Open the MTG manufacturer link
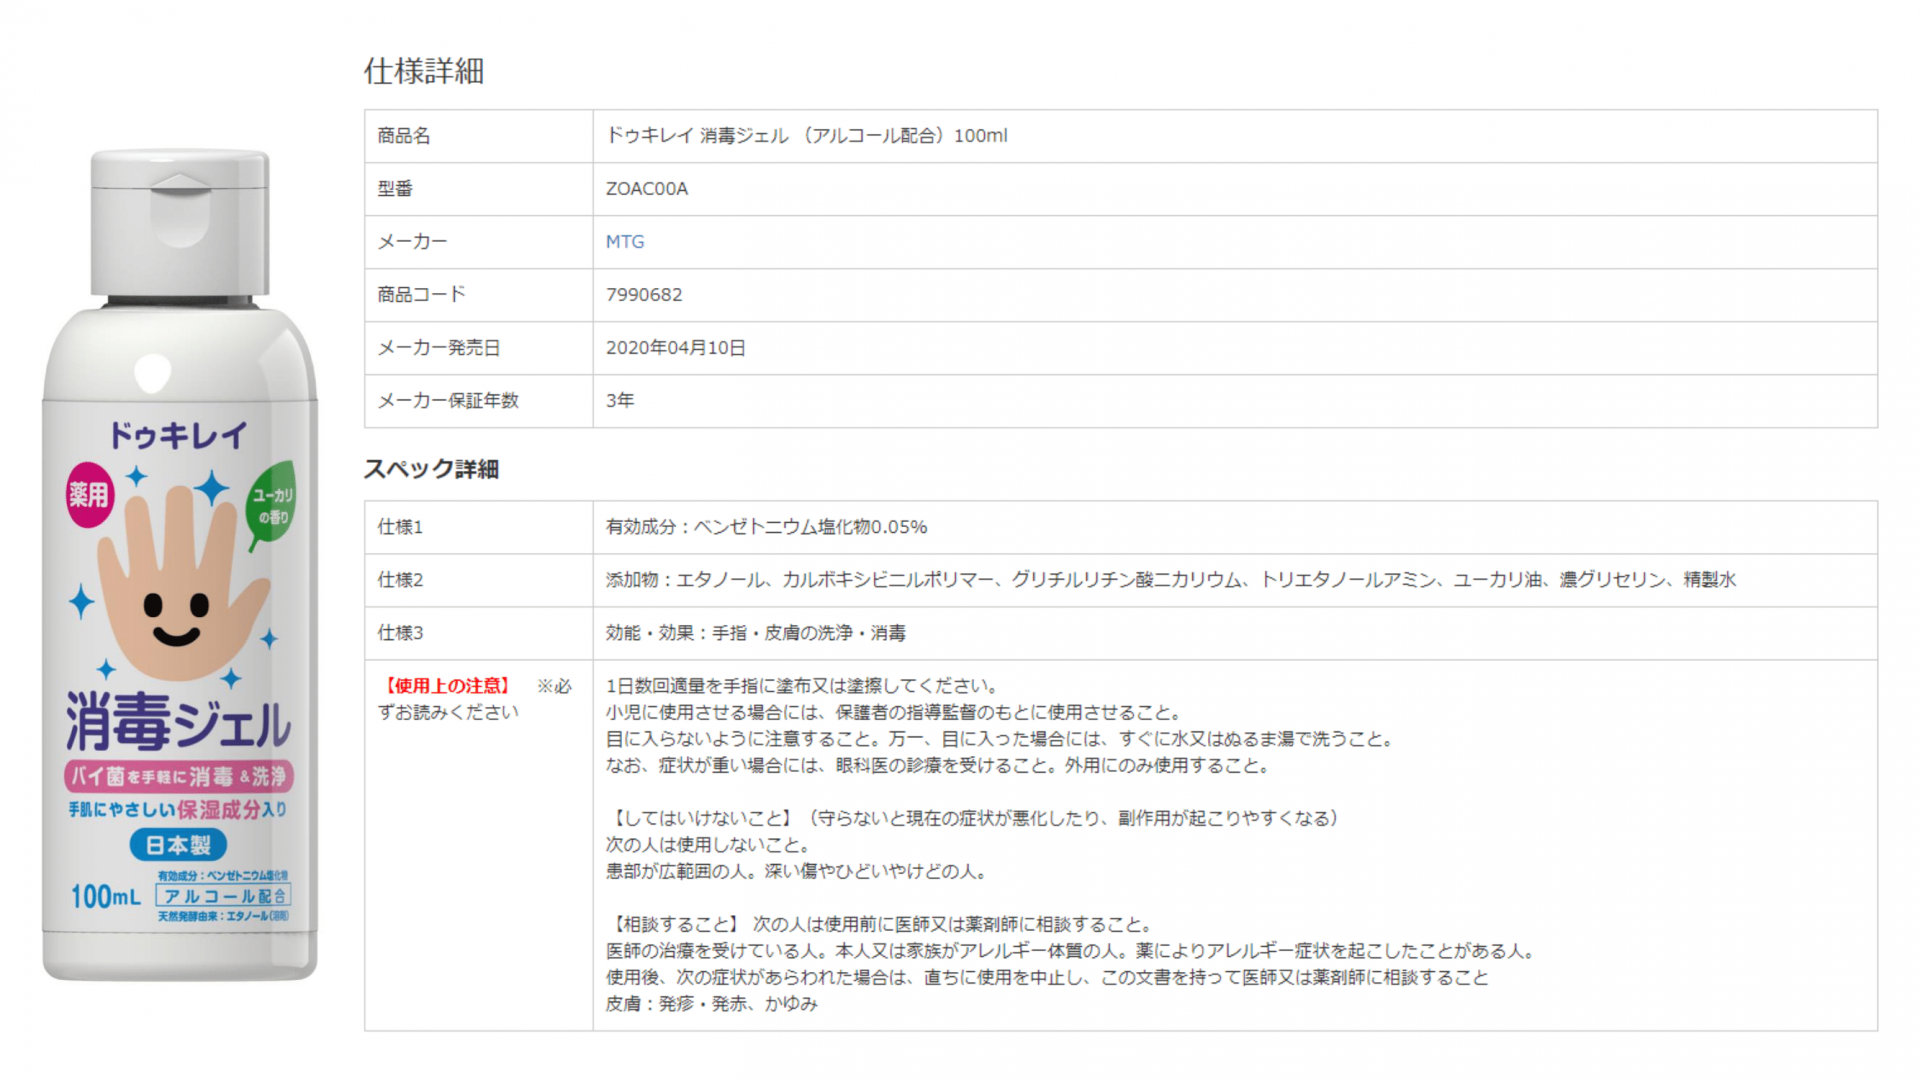Image resolution: width=1920 pixels, height=1080 pixels. click(x=625, y=242)
